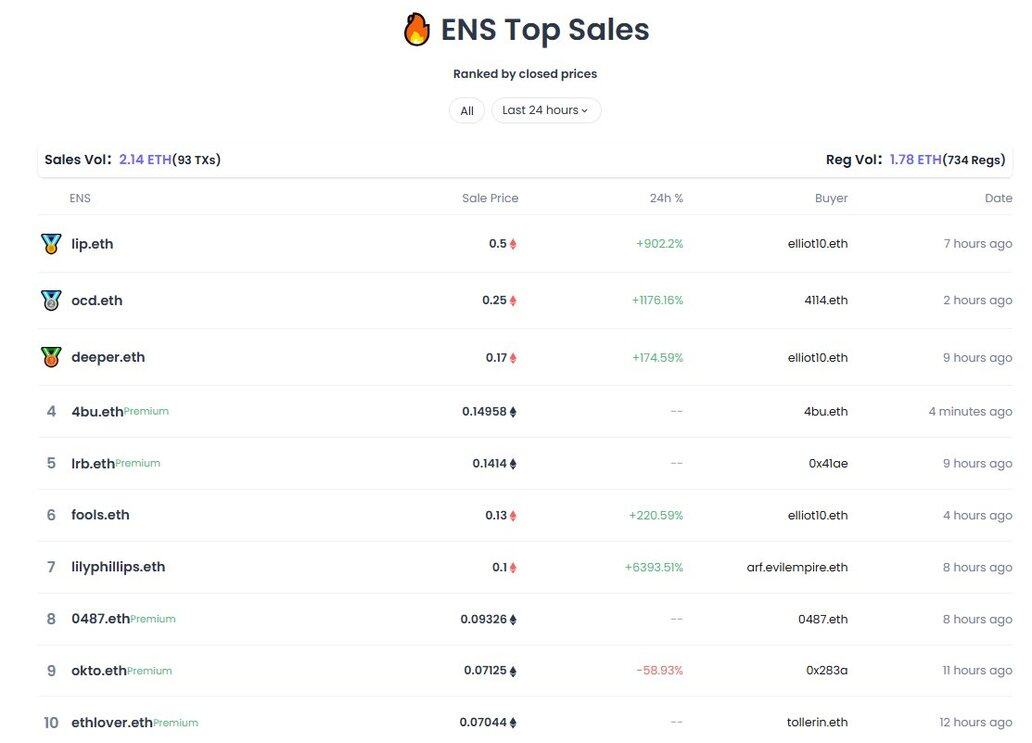Select the All filter pill
The image size is (1032, 743).
click(x=467, y=111)
